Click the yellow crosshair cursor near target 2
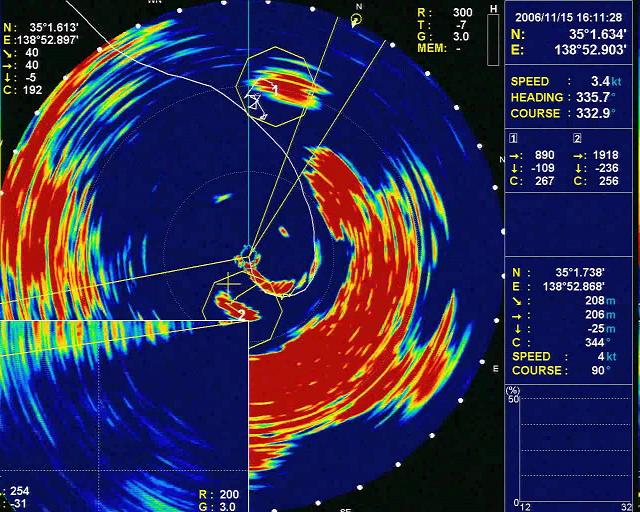The width and height of the screenshot is (640, 512). click(228, 283)
